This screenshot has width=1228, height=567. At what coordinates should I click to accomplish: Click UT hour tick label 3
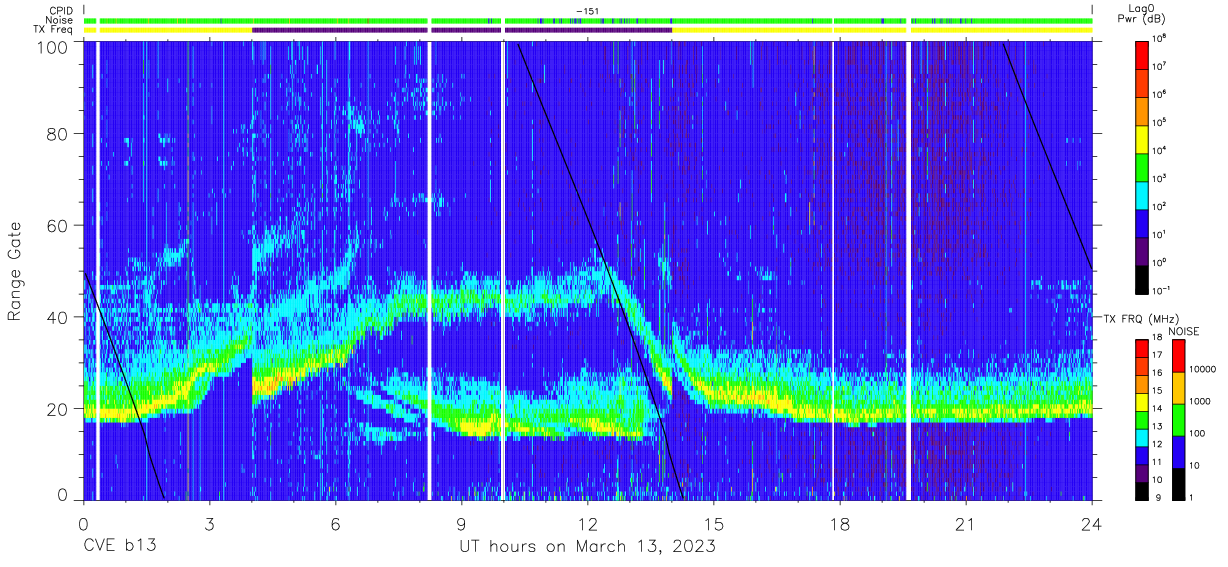(x=209, y=524)
